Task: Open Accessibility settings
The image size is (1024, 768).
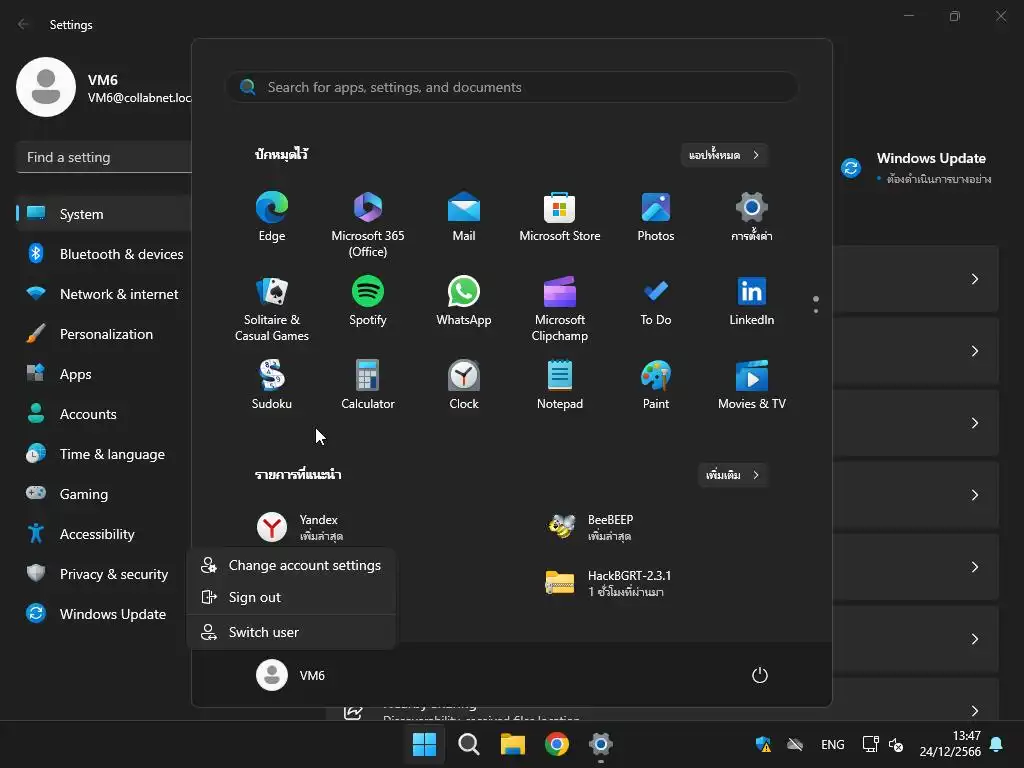Action: 104,534
